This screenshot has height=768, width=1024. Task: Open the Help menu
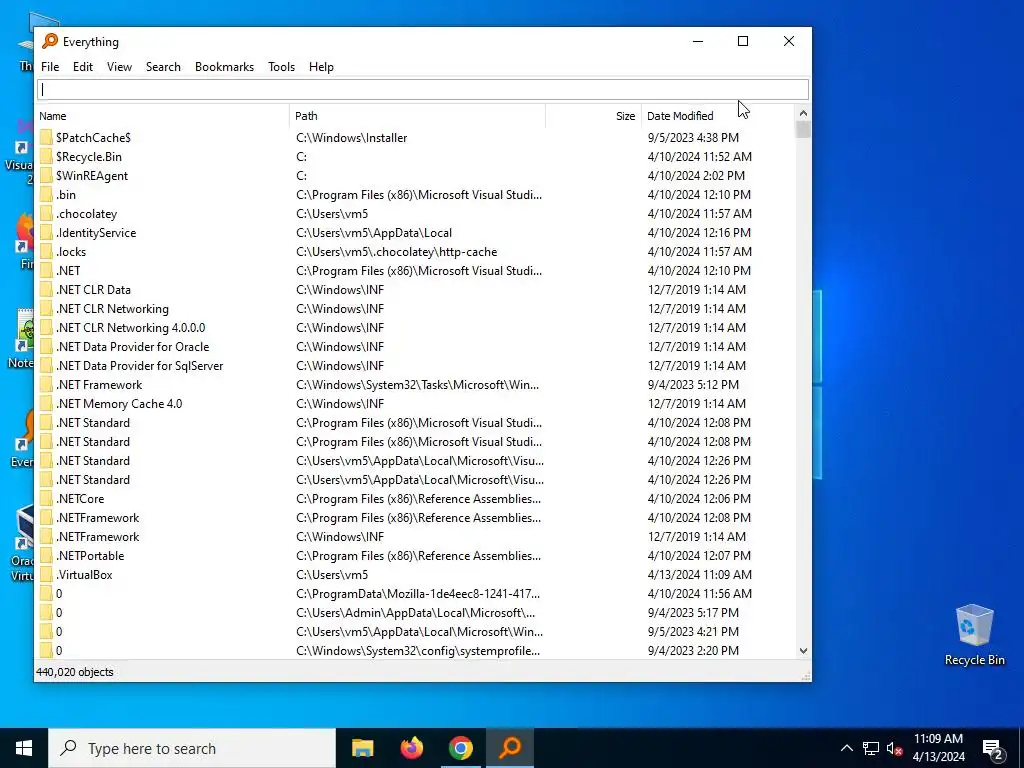coord(321,67)
